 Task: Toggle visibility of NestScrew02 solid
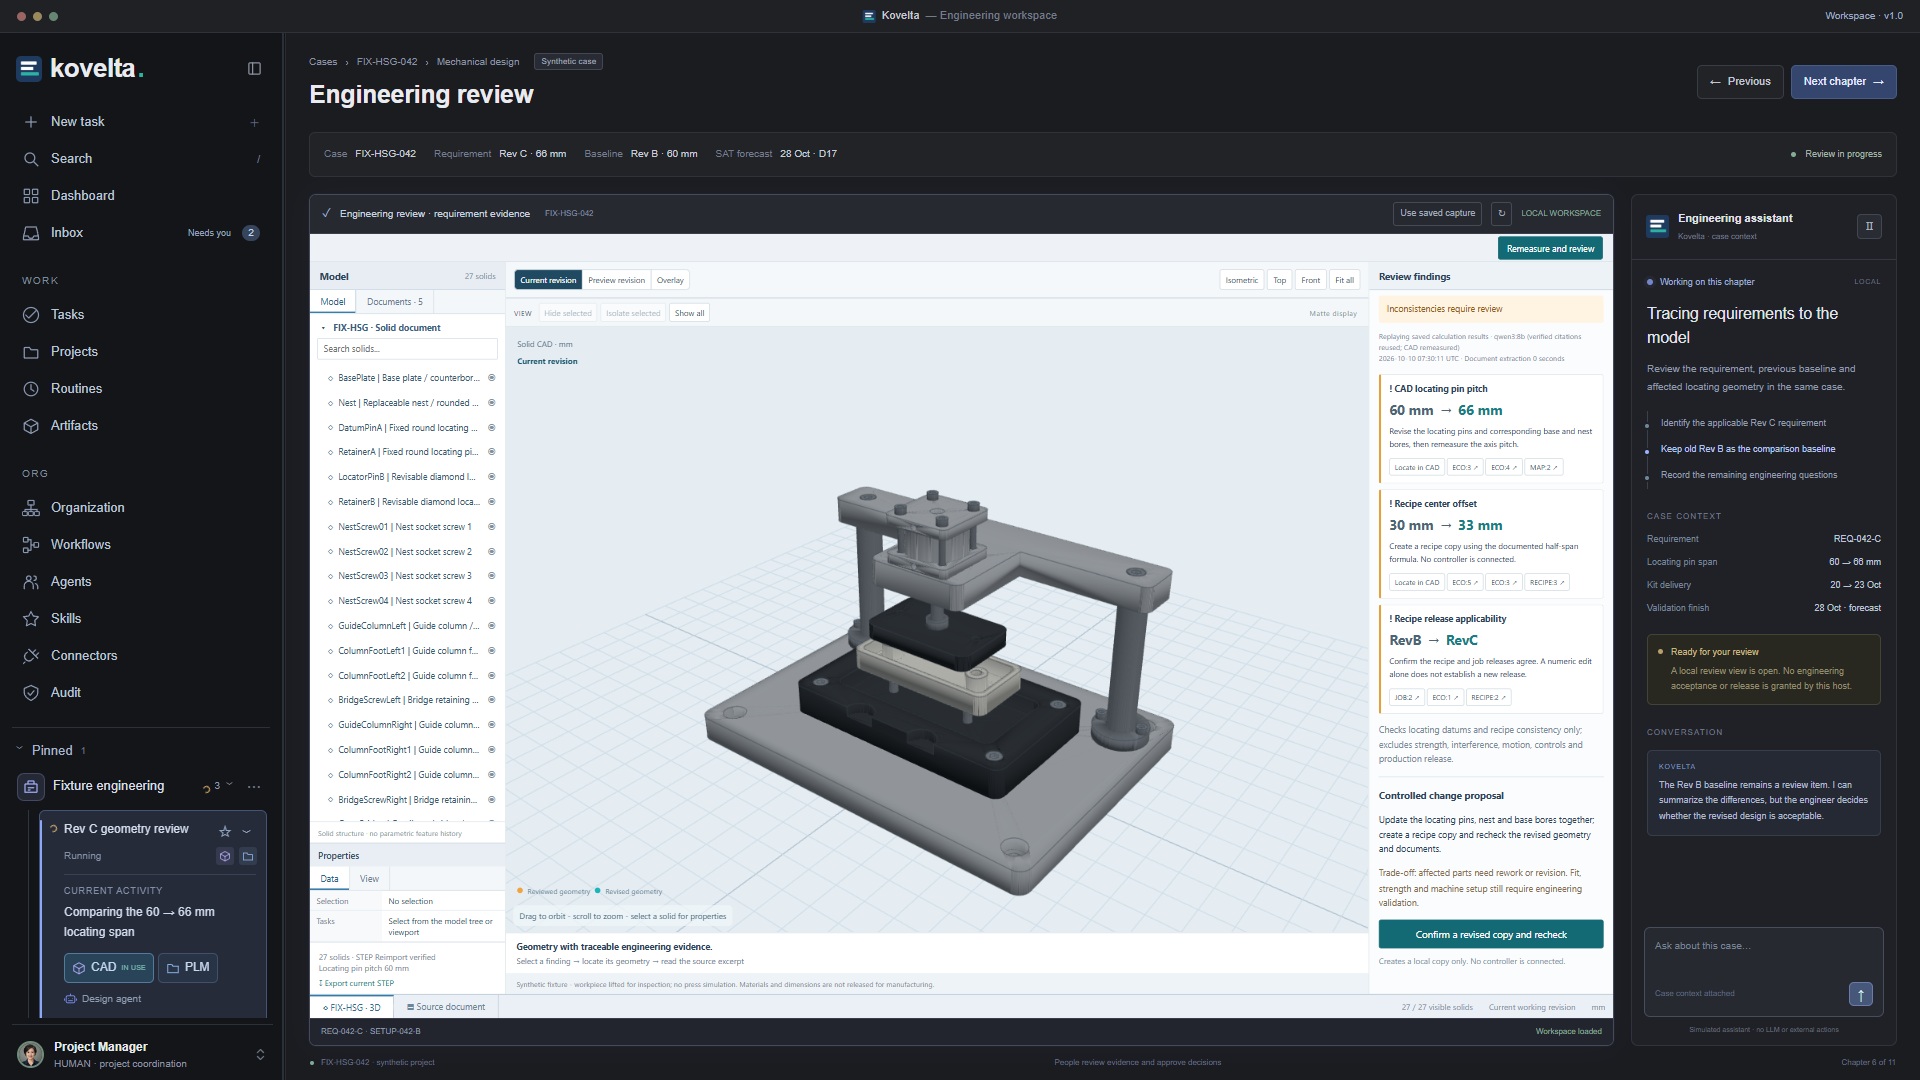tap(491, 552)
